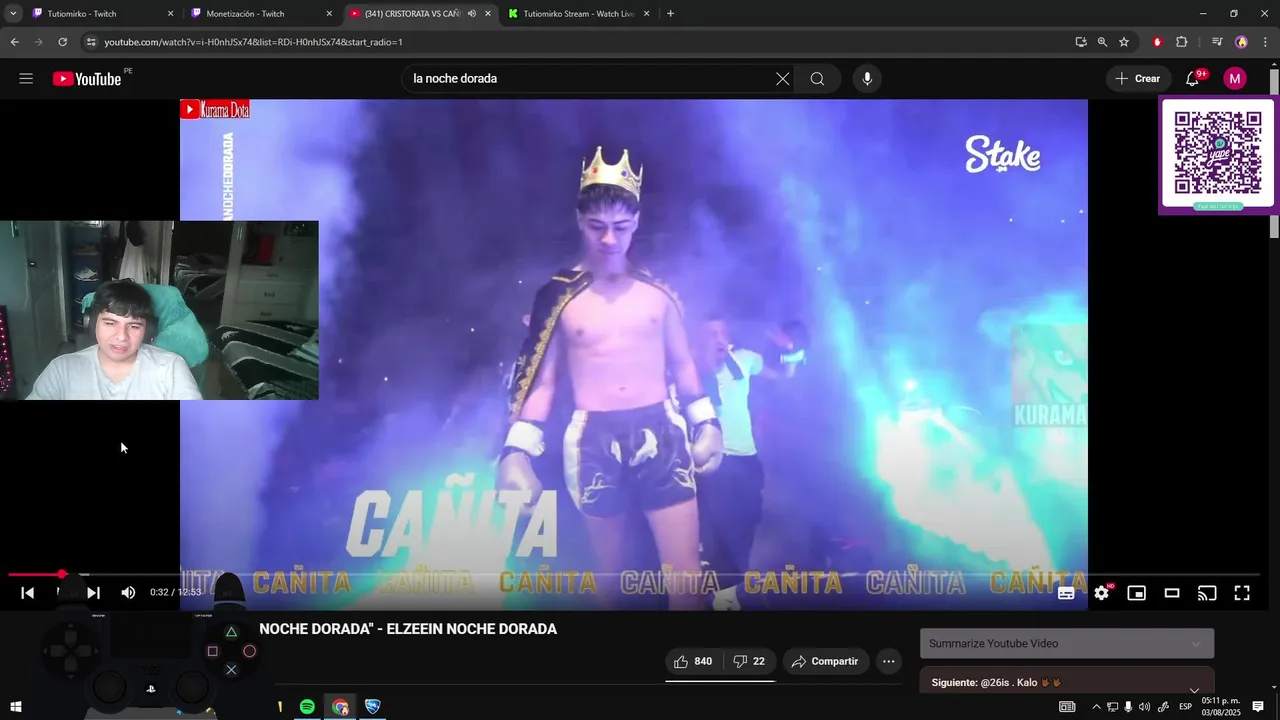Enable miniplayer mode

click(1136, 593)
